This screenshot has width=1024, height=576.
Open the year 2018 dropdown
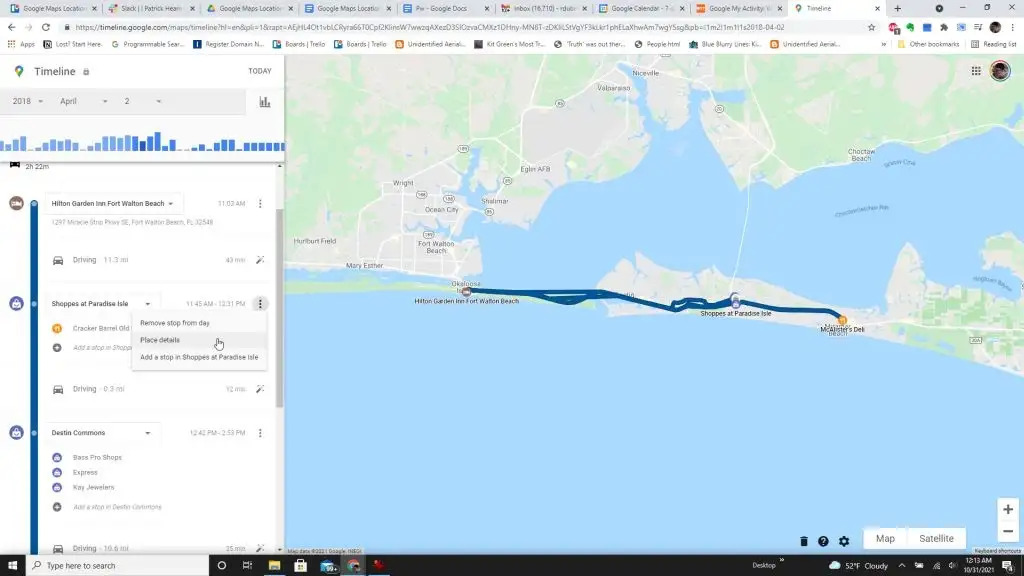(27, 101)
